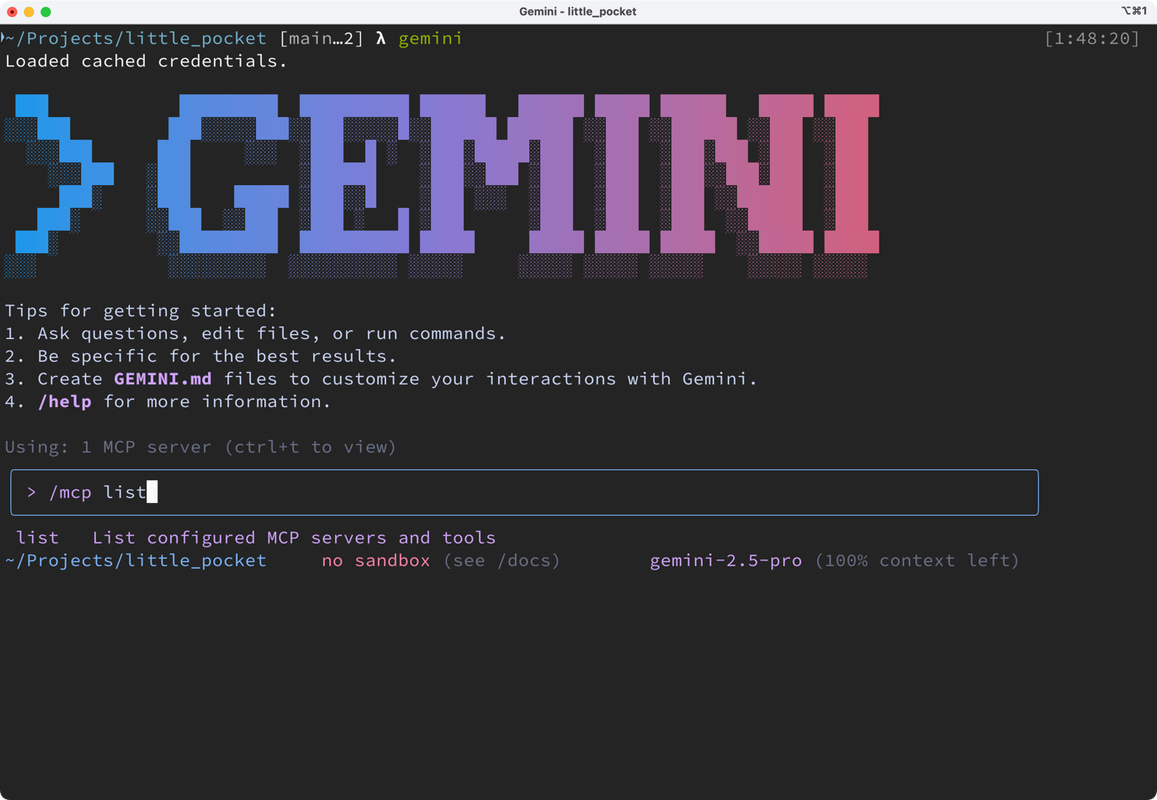Maximize the window with green button
The width and height of the screenshot is (1157, 800).
(x=46, y=12)
